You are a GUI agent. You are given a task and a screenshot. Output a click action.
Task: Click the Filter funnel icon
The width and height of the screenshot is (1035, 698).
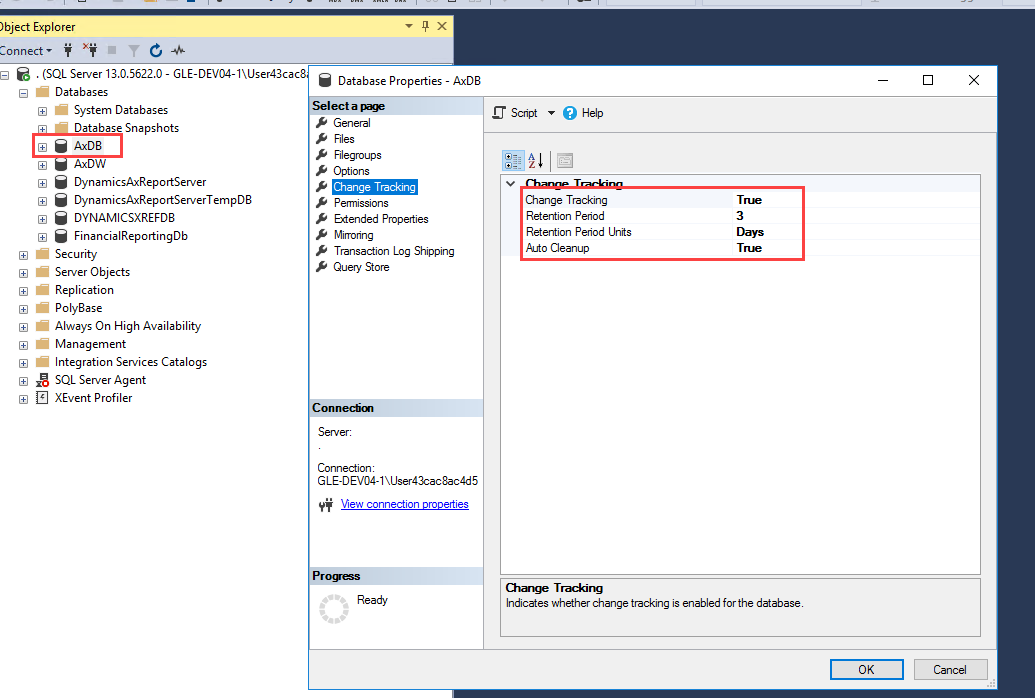tap(134, 50)
